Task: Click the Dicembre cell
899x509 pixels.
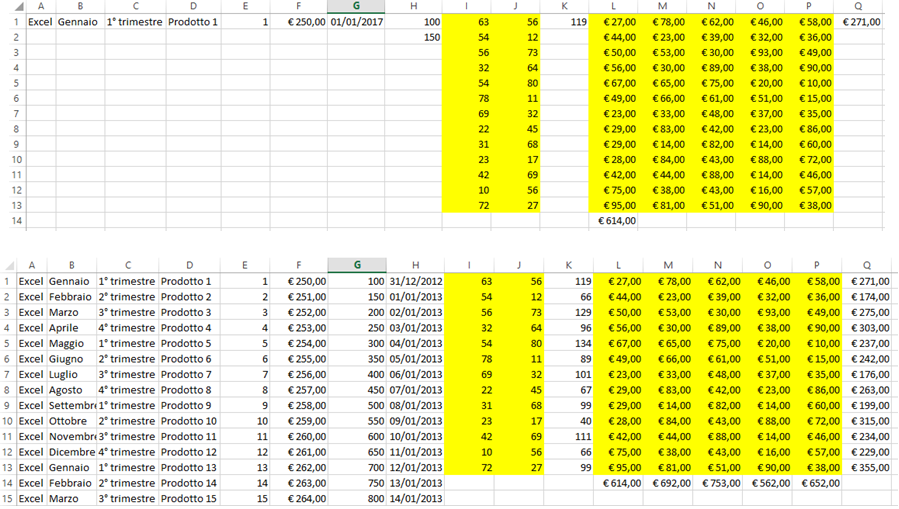Action: tap(72, 452)
